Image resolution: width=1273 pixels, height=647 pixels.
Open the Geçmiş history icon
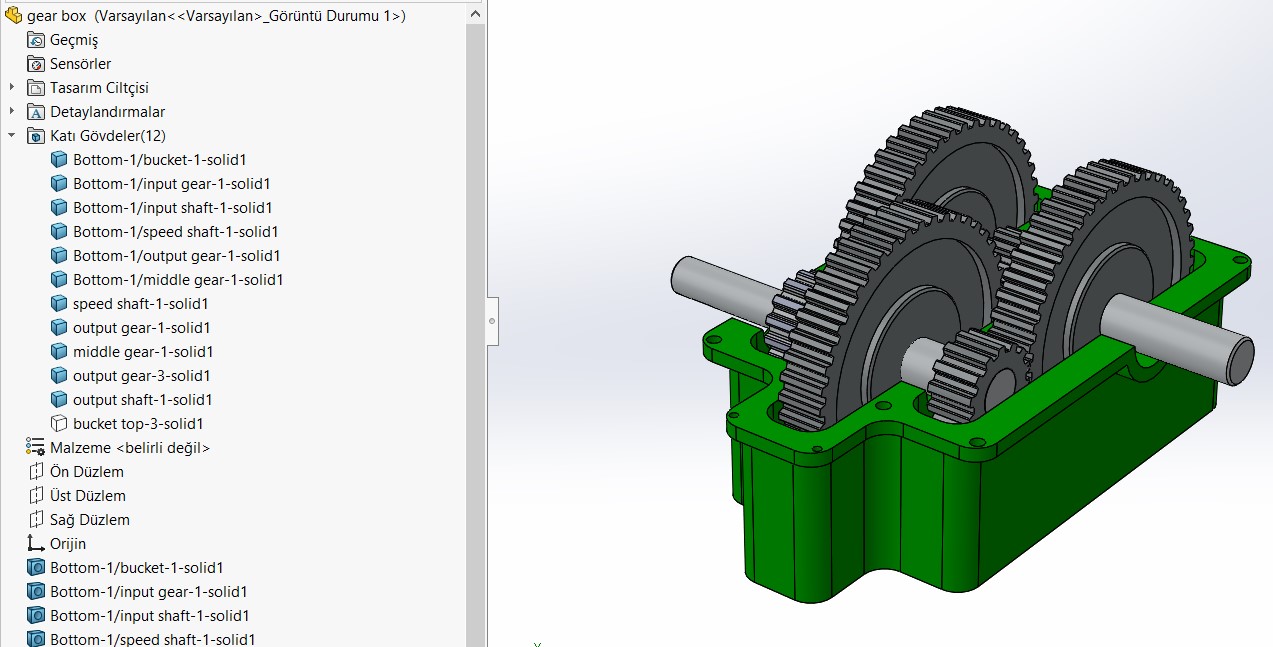coord(36,40)
